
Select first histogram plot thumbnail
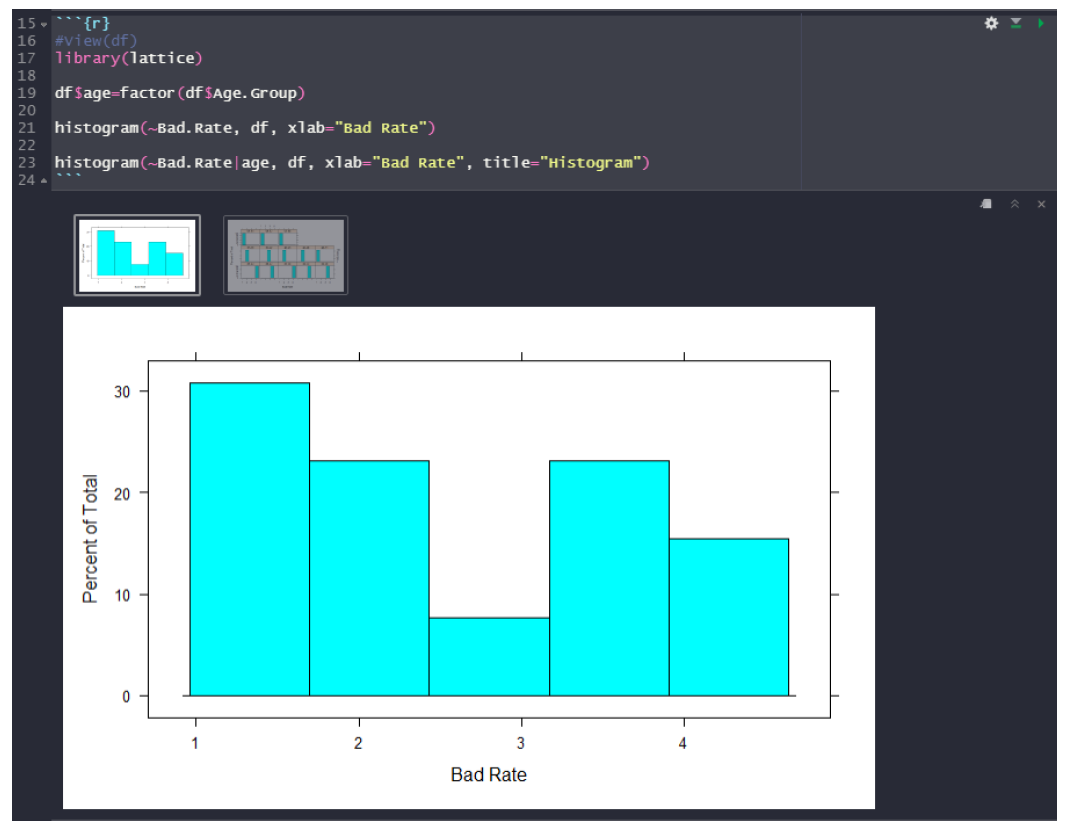pyautogui.click(x=137, y=255)
